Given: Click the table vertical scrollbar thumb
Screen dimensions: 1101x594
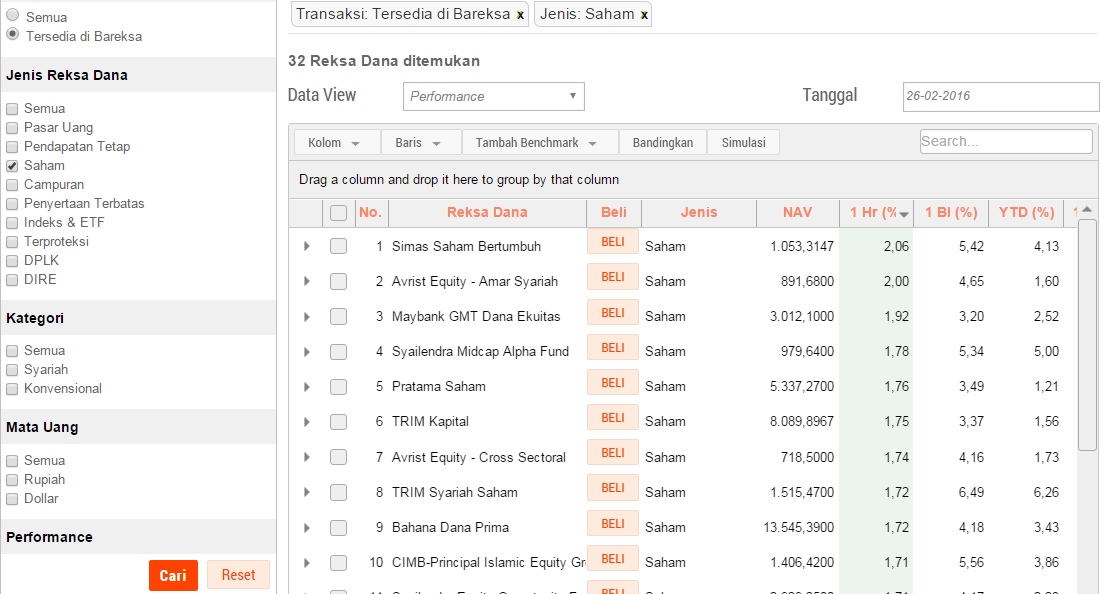Looking at the screenshot, I should 1087,335.
